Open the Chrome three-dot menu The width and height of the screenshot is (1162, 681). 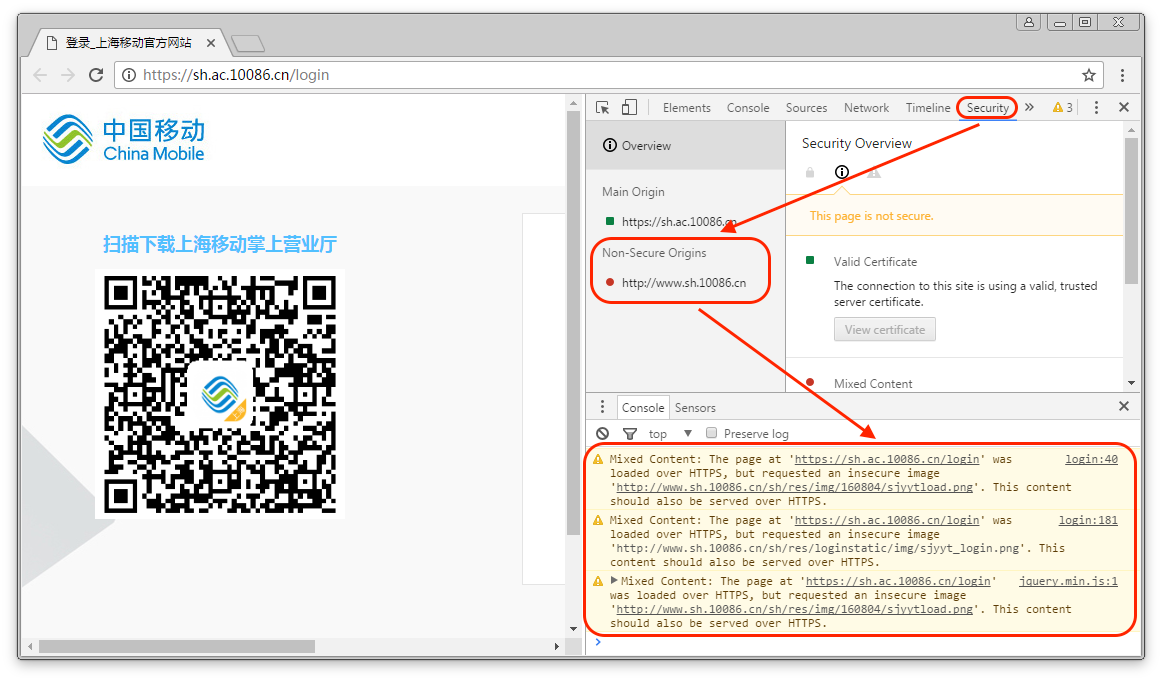pos(1122,75)
